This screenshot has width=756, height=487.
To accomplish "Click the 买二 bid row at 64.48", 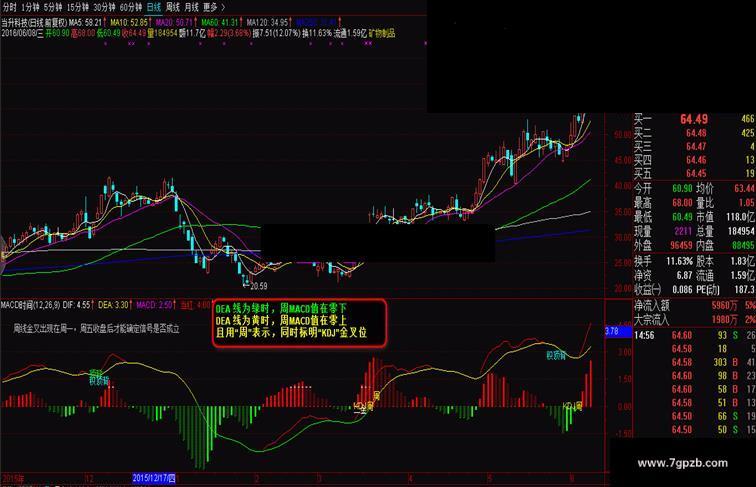I will 694,133.
